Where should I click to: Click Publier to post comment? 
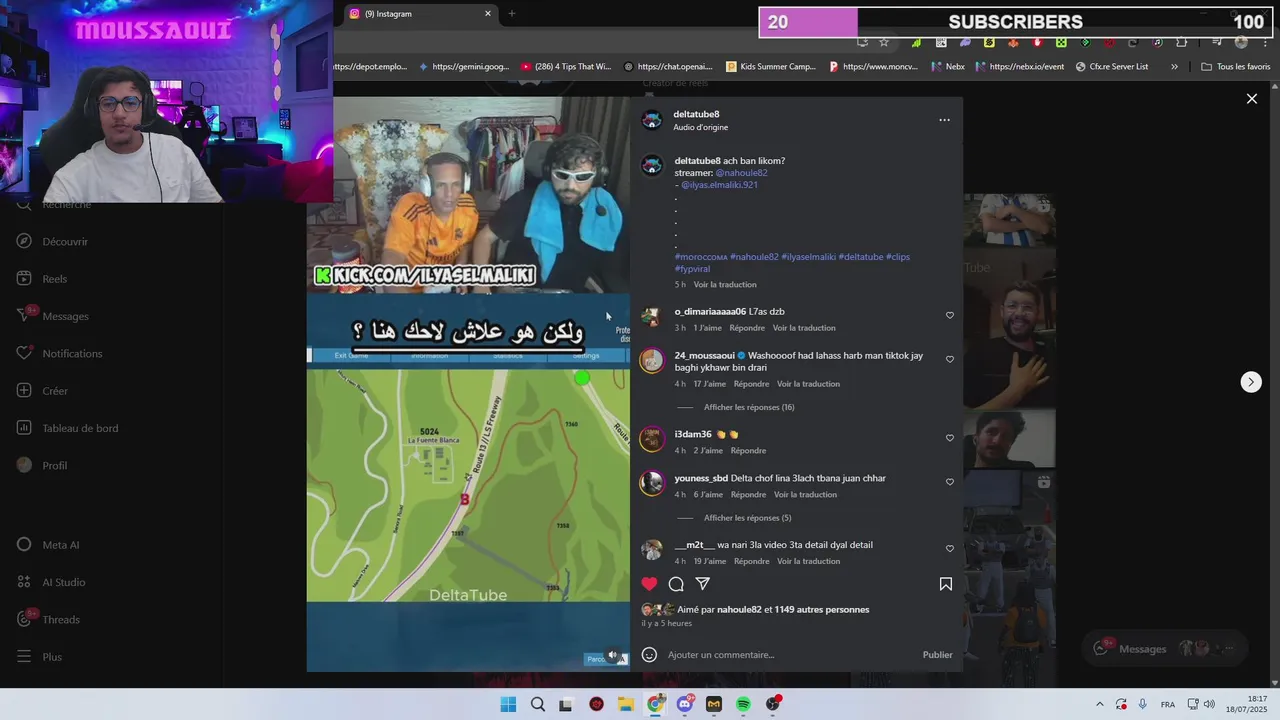(x=937, y=655)
